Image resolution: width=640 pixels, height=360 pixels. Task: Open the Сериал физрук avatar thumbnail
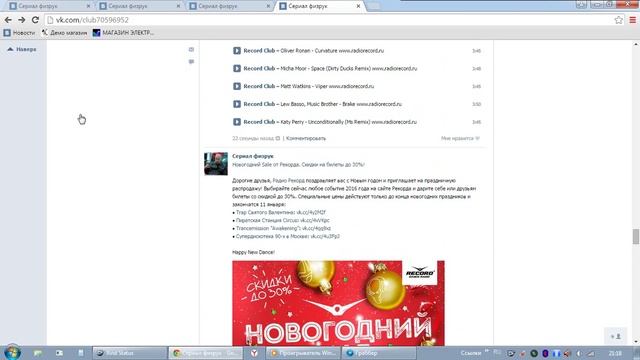(216, 164)
